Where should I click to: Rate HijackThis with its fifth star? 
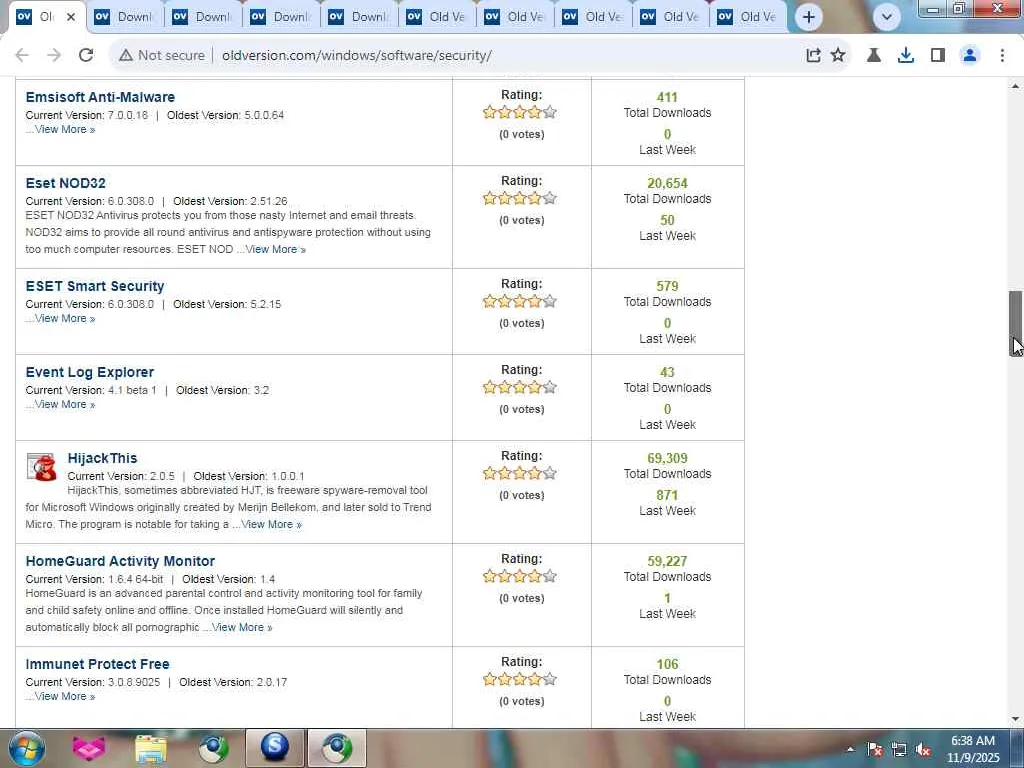coord(550,473)
